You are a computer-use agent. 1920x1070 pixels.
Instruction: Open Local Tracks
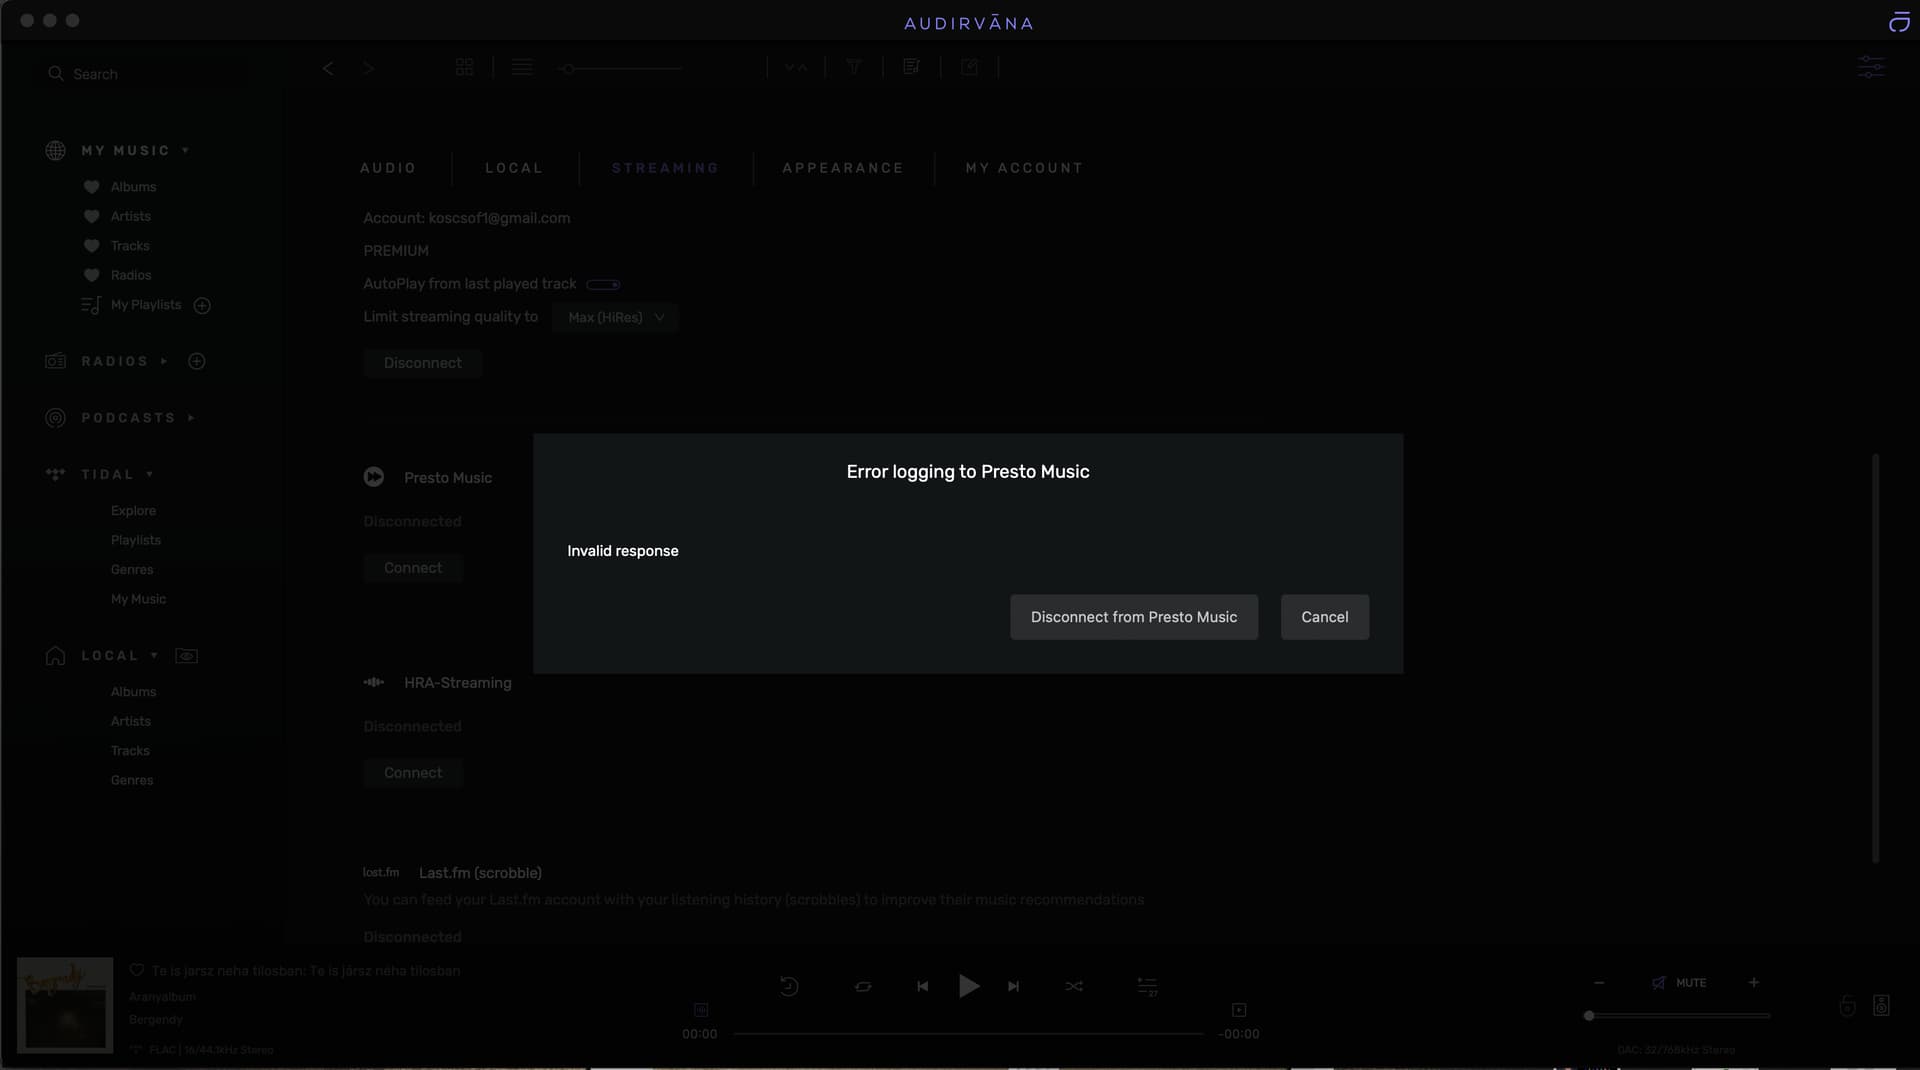pyautogui.click(x=130, y=751)
